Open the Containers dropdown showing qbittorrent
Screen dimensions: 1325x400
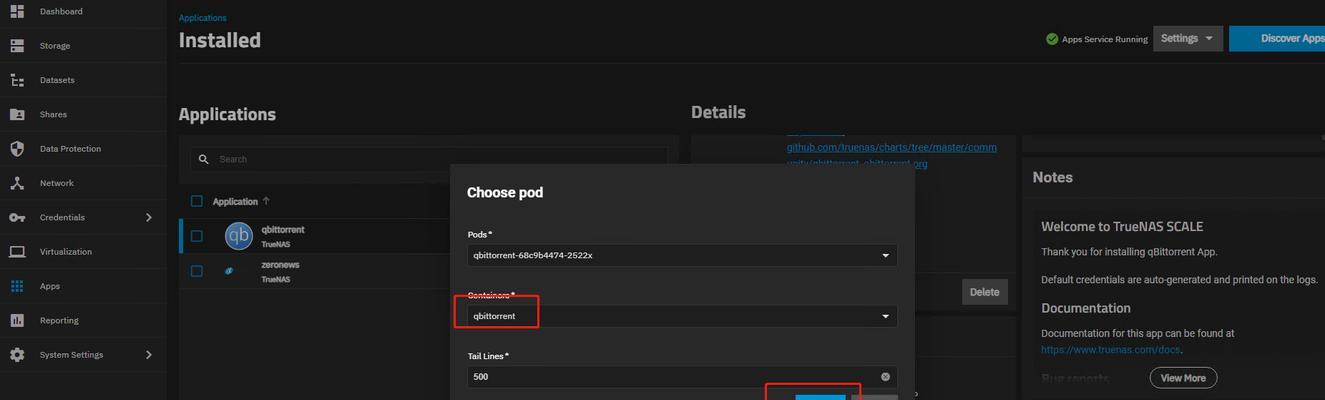point(682,316)
